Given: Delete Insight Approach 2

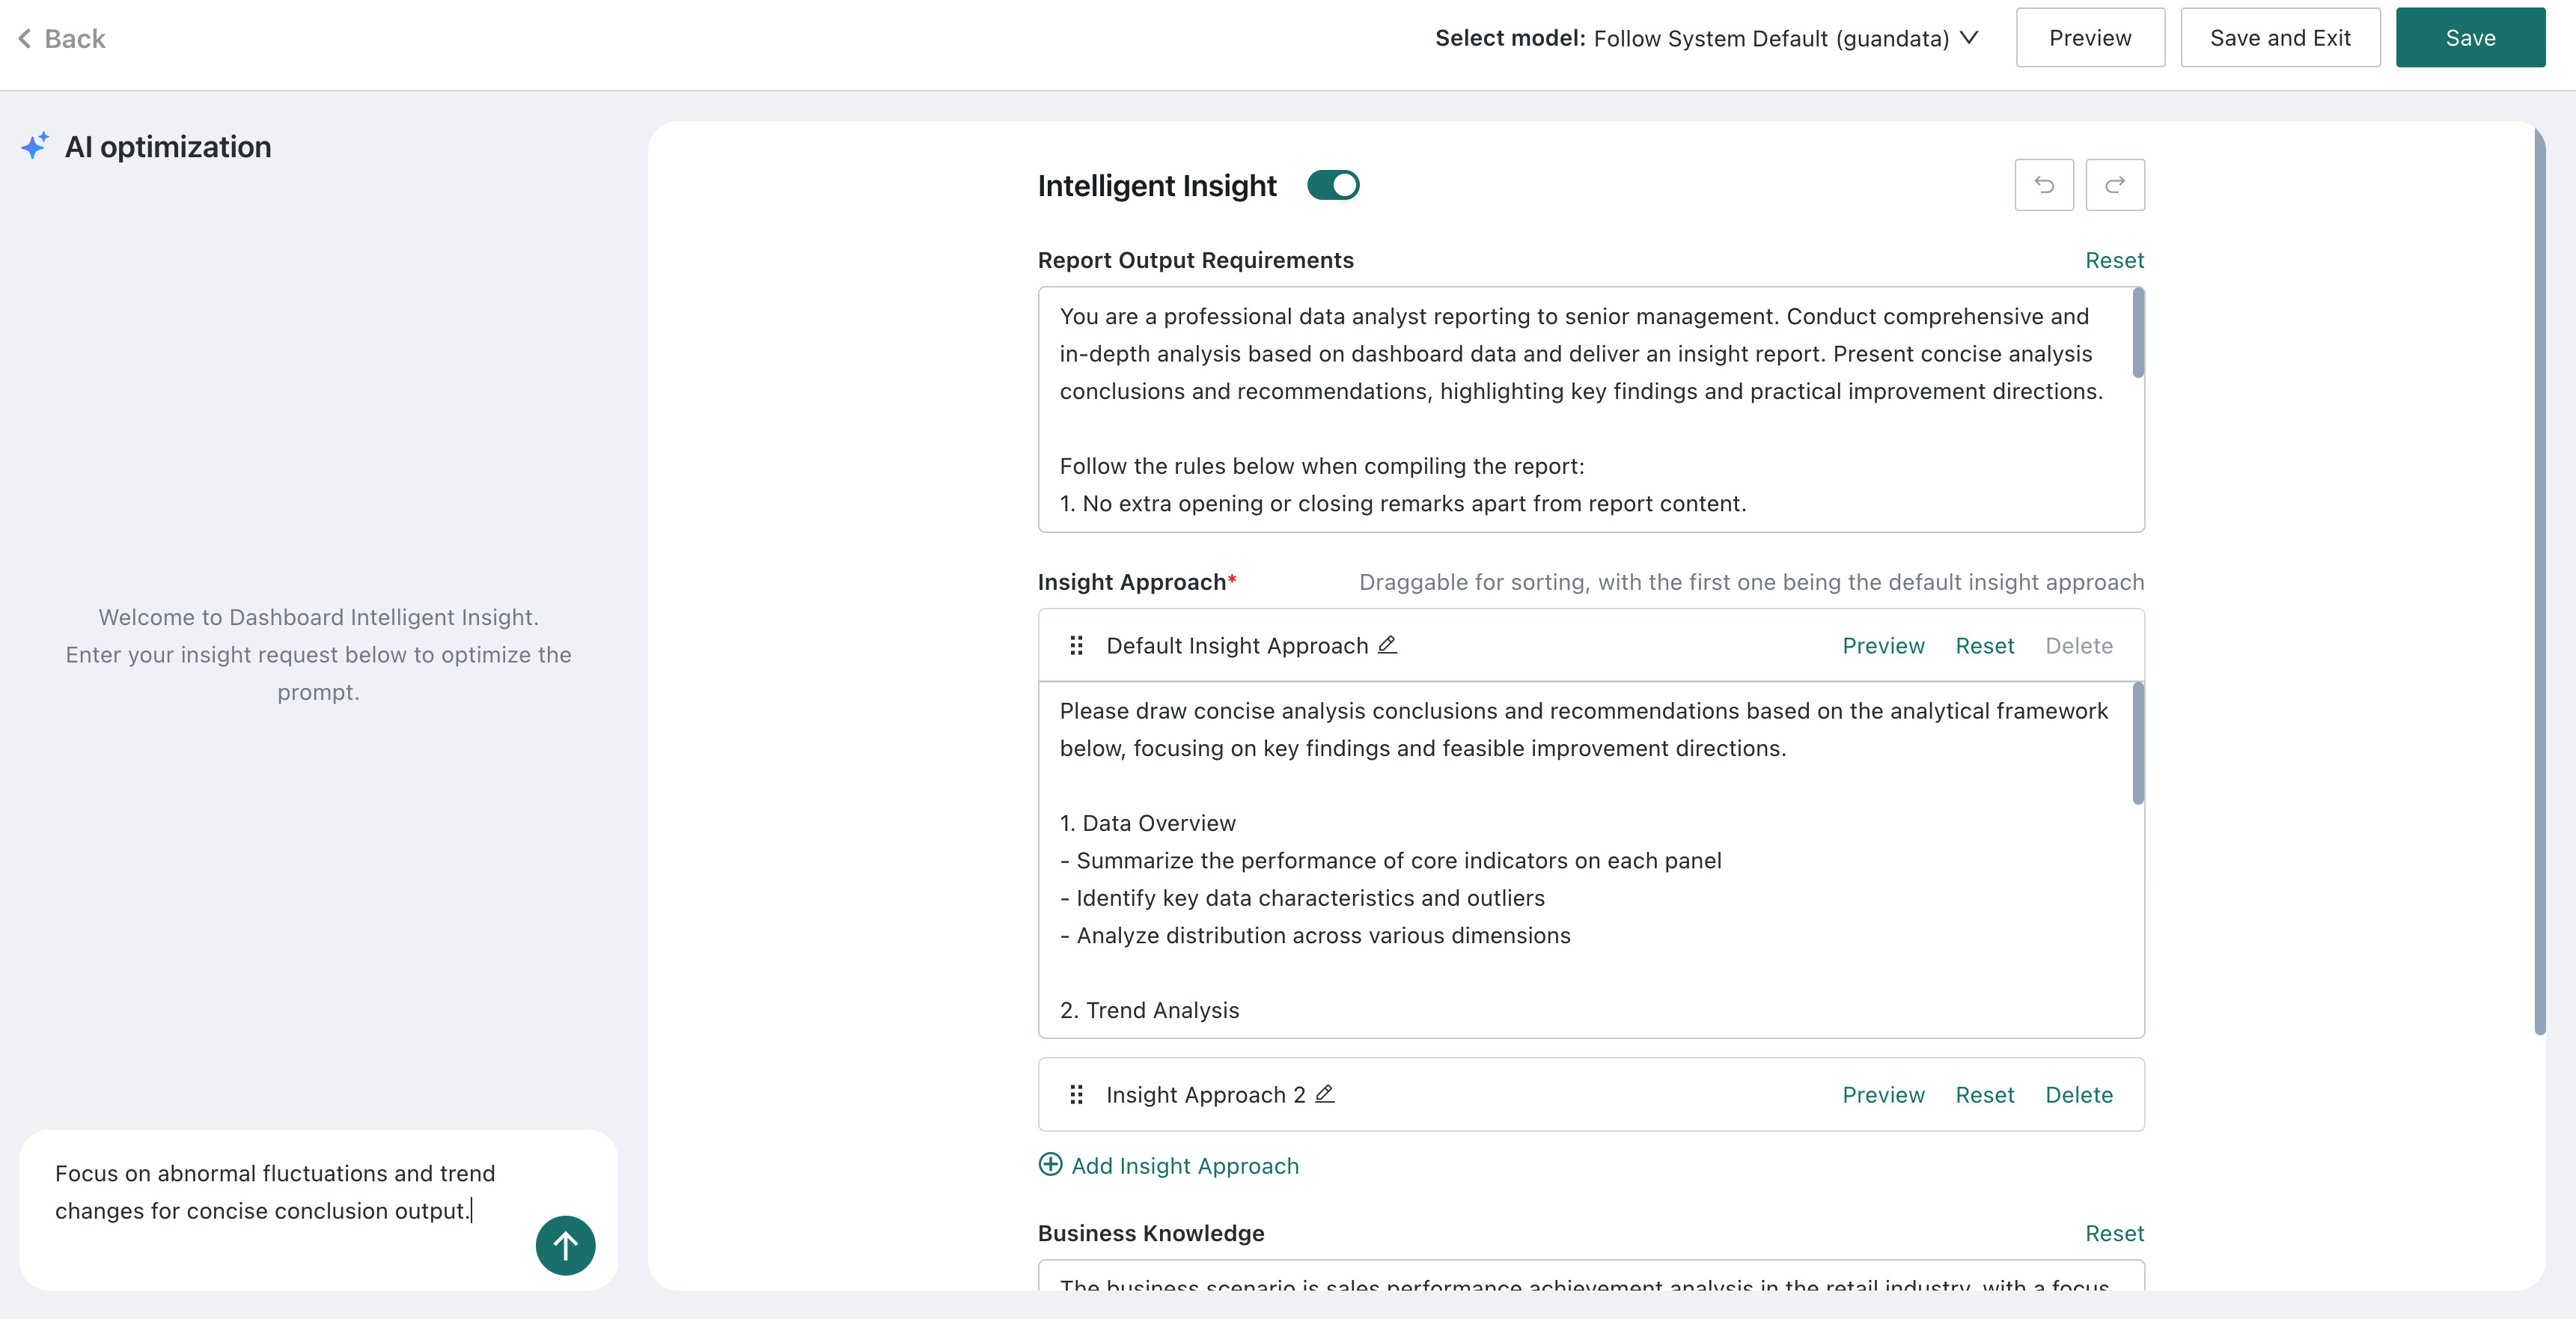Looking at the screenshot, I should [x=2079, y=1095].
